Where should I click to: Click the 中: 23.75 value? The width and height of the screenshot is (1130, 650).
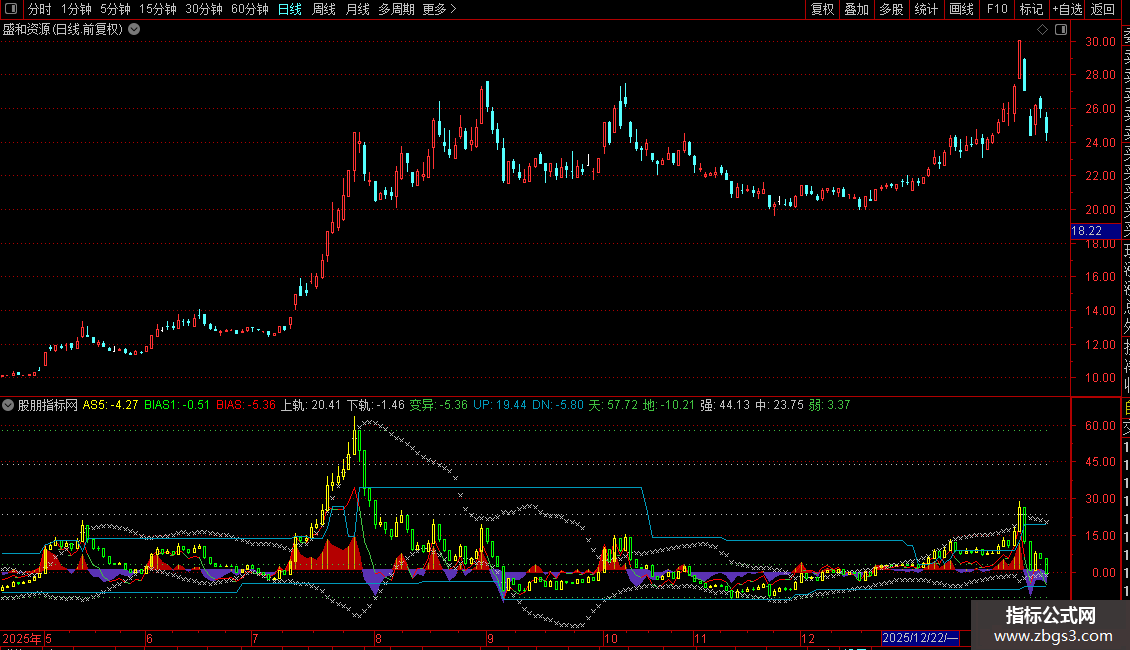[x=779, y=405]
